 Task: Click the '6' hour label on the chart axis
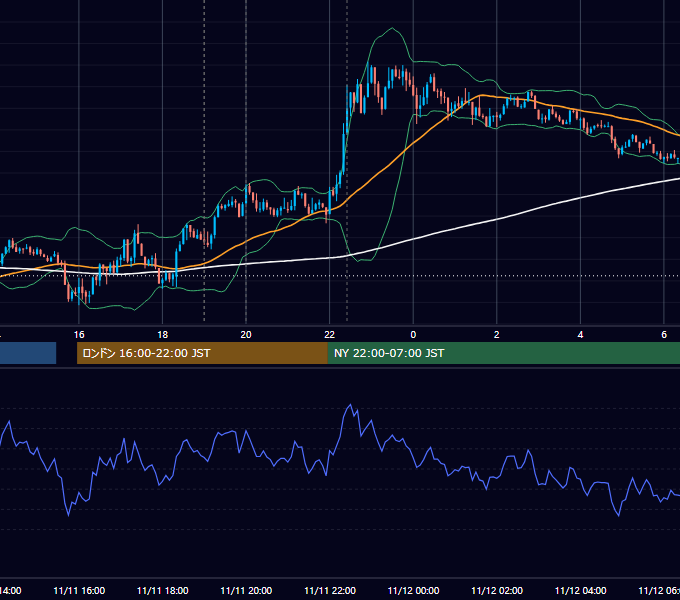click(664, 335)
